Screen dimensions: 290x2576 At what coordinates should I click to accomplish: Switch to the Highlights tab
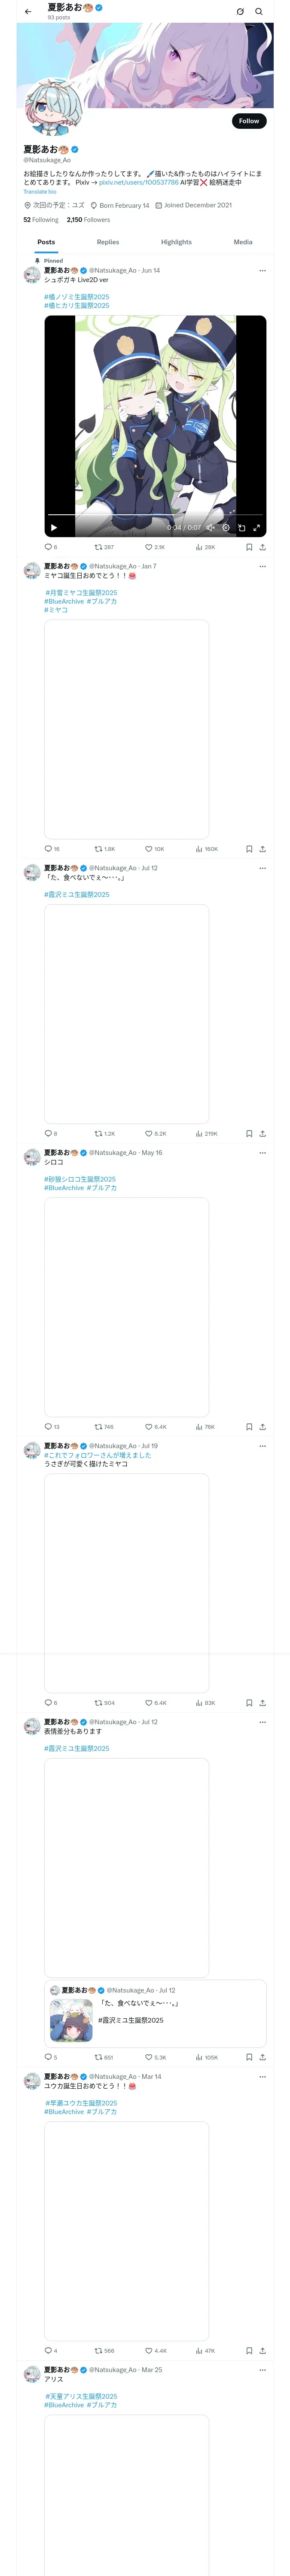[x=176, y=242]
